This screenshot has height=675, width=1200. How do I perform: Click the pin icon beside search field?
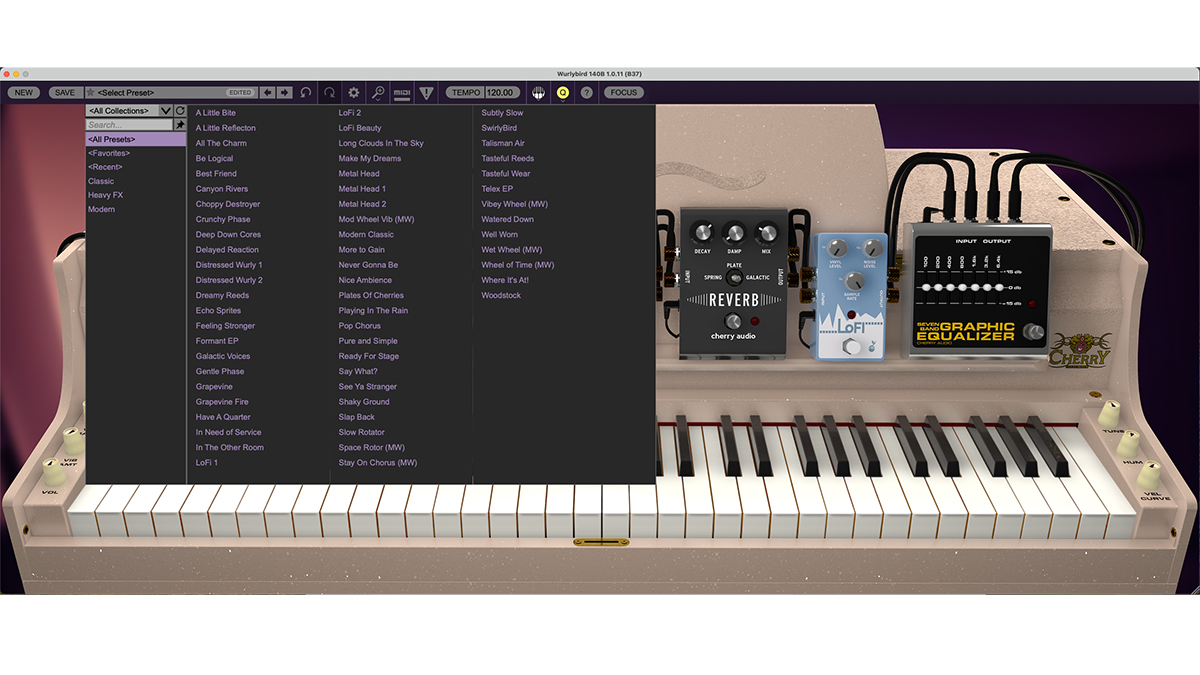tap(180, 125)
